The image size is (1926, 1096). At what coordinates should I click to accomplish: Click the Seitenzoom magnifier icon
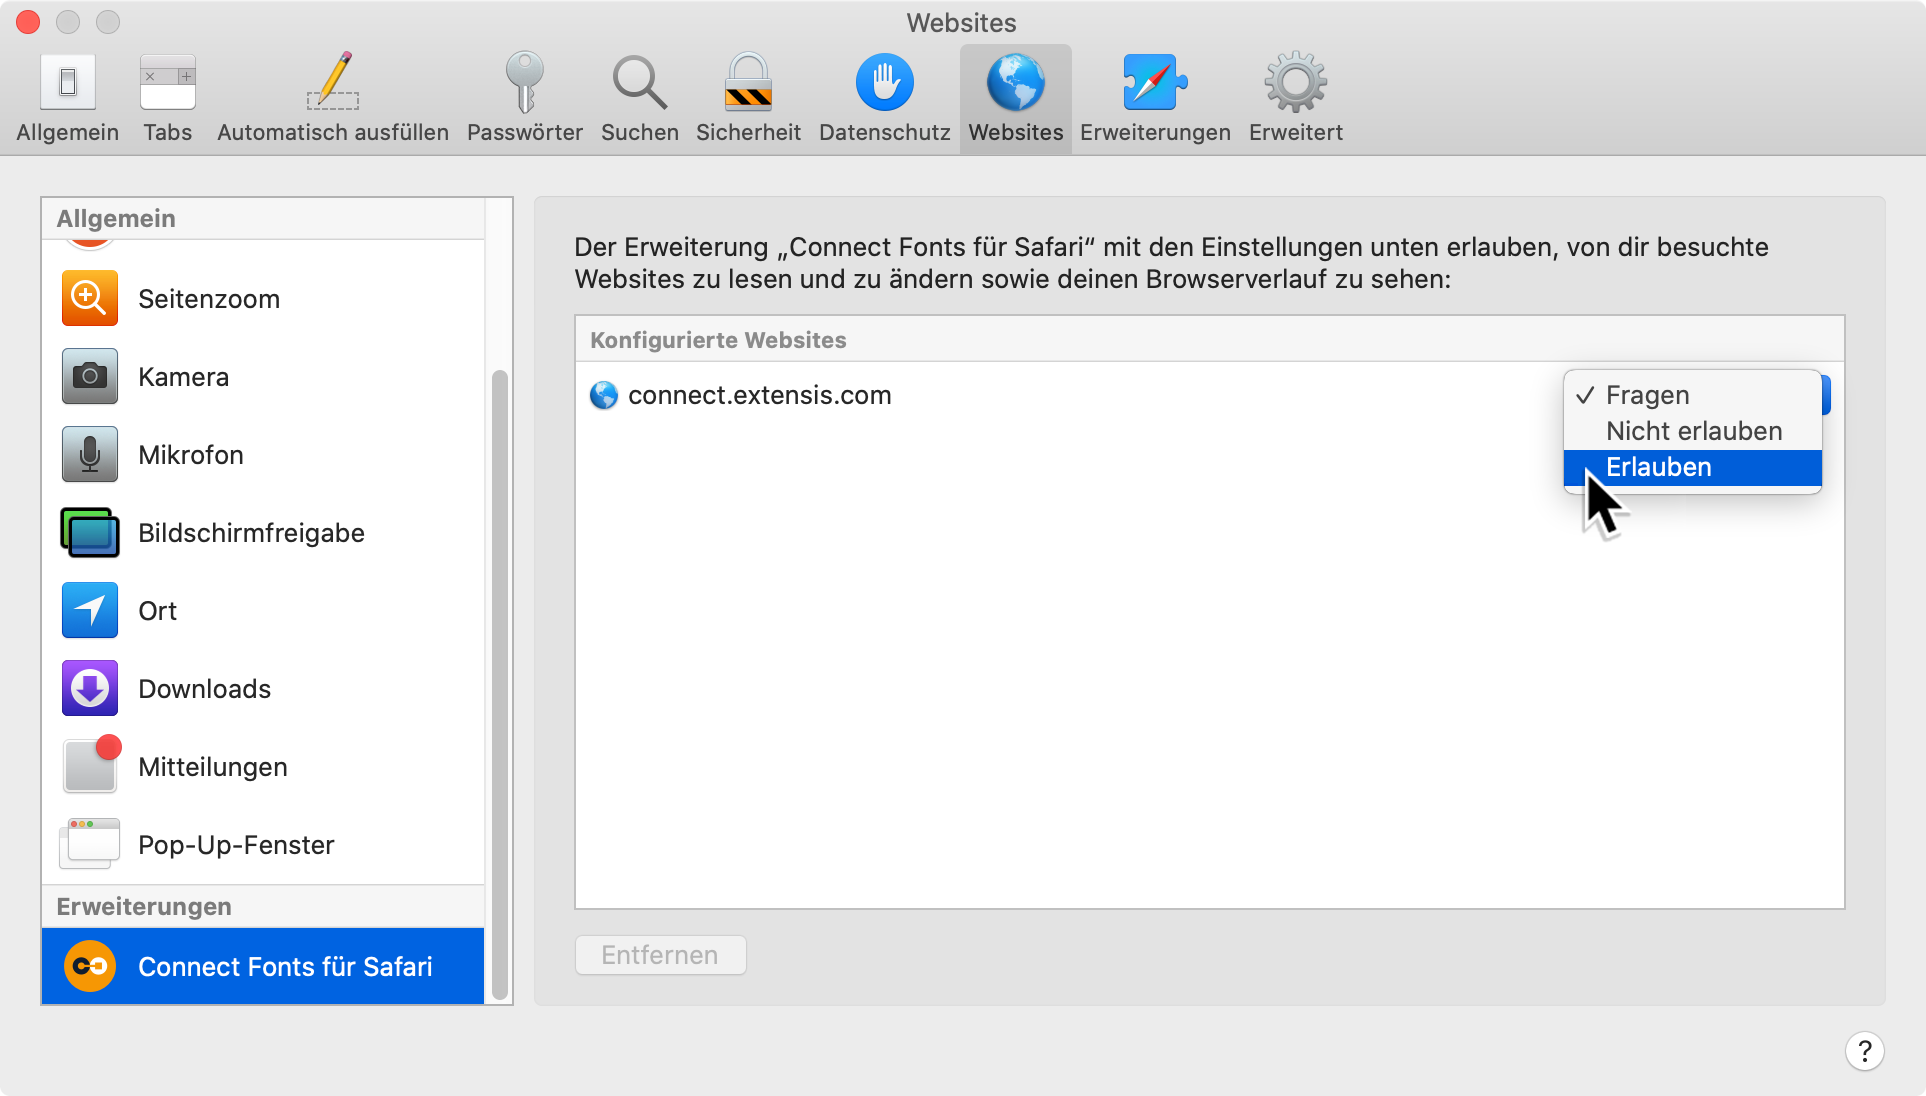coord(90,298)
